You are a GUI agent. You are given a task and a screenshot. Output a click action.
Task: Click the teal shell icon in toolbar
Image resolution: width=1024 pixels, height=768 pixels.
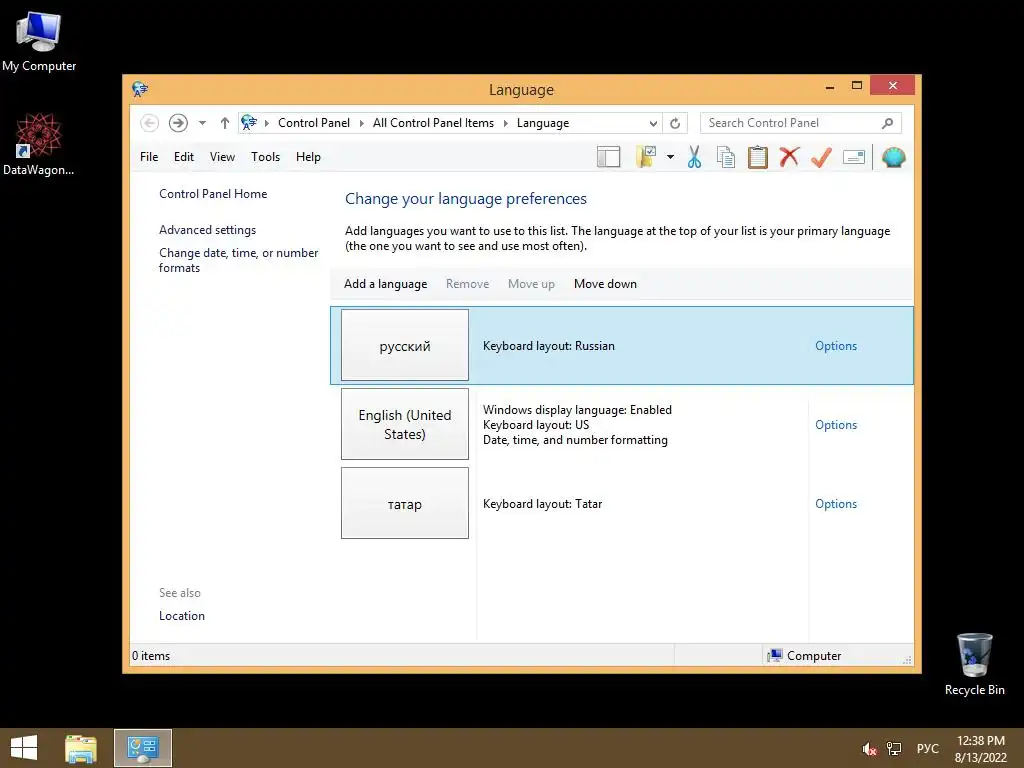893,157
